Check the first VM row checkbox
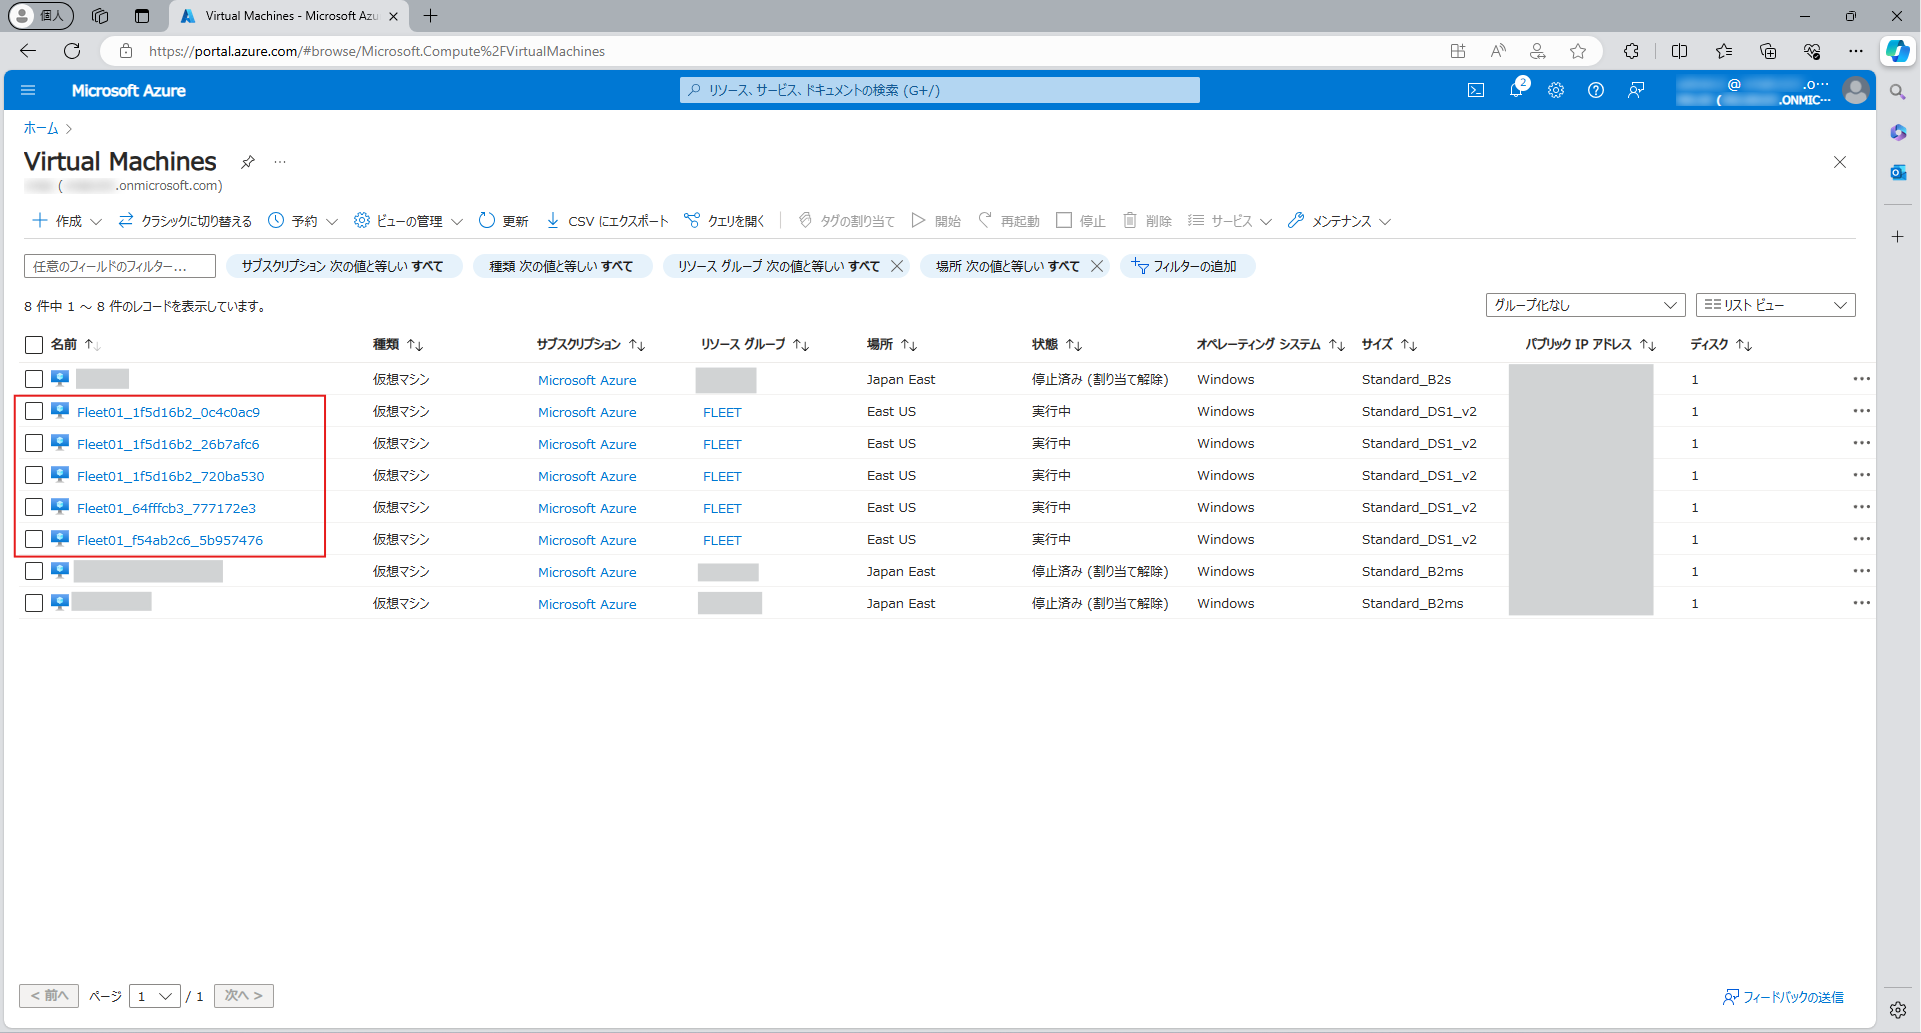This screenshot has width=1921, height=1033. [x=34, y=379]
